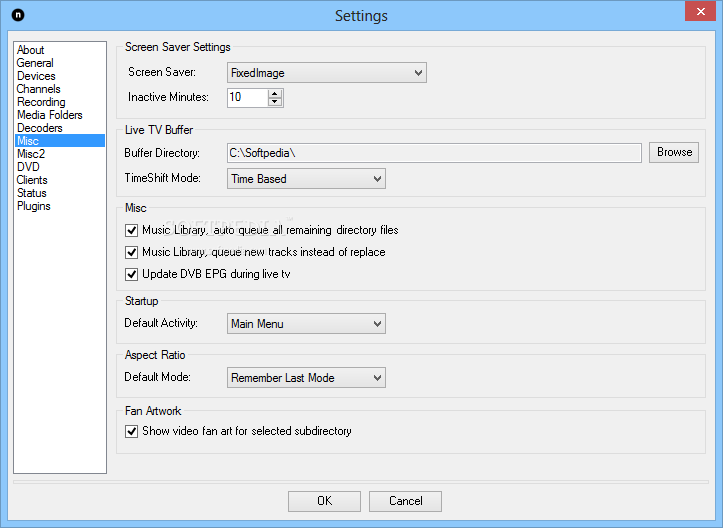Click the Buffer Directory text field

click(x=434, y=153)
